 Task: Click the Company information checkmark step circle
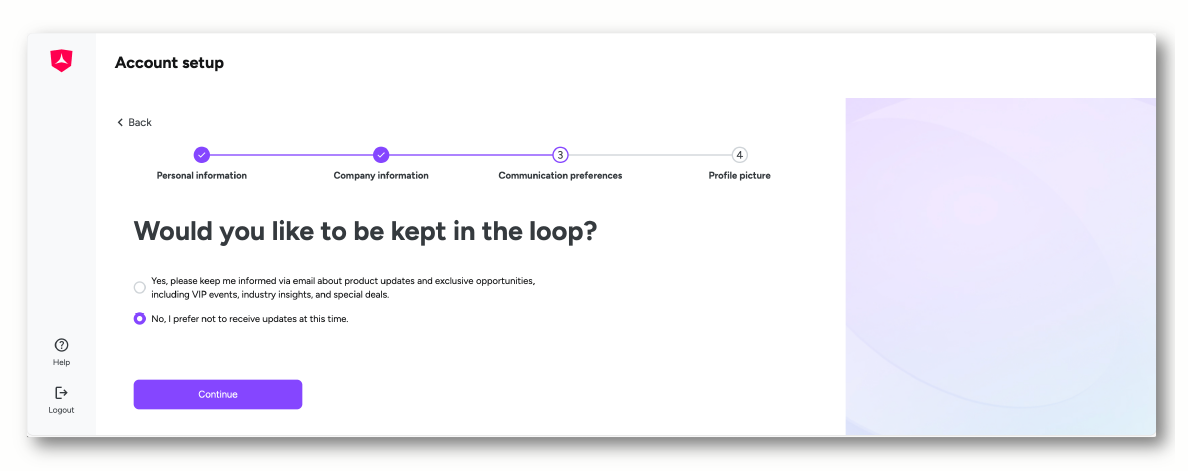pyautogui.click(x=381, y=154)
